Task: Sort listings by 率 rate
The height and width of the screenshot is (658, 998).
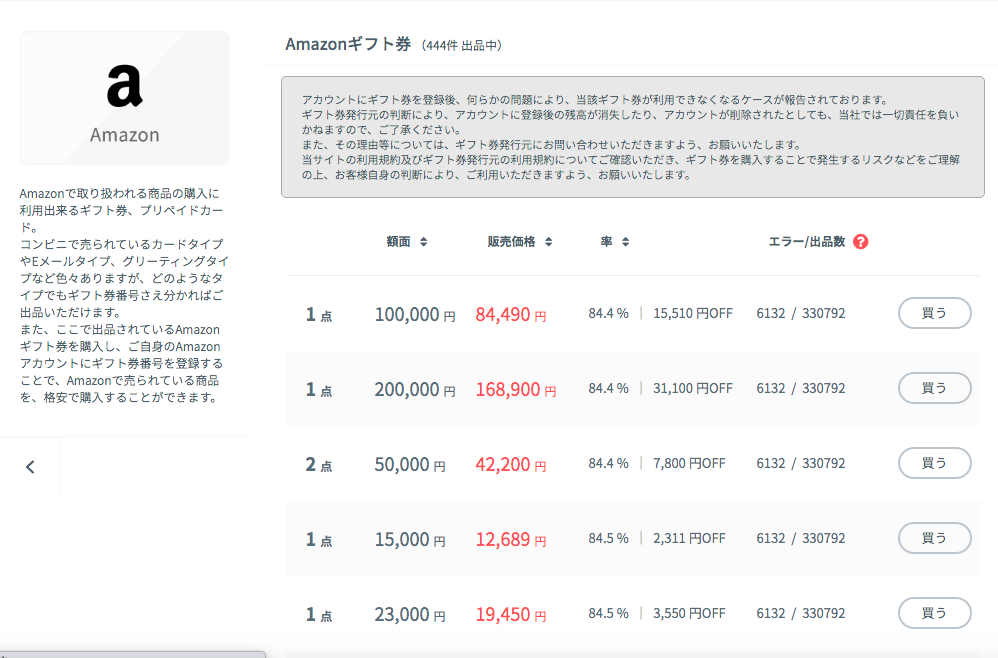Action: [626, 242]
